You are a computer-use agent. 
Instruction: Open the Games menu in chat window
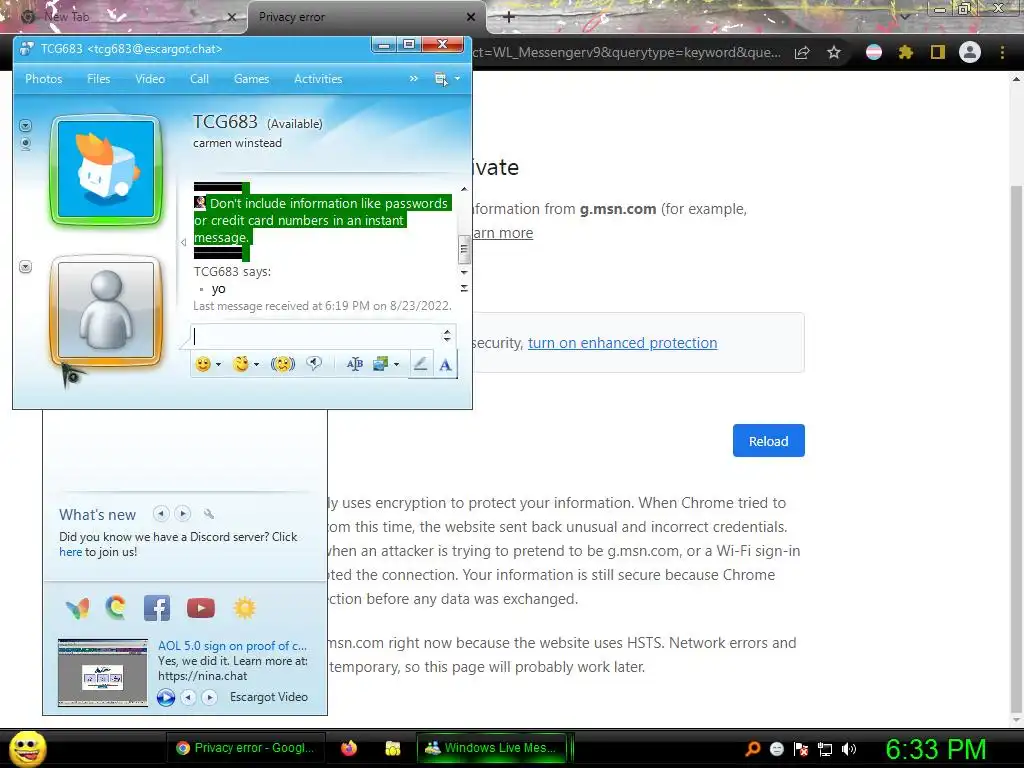[x=251, y=78]
